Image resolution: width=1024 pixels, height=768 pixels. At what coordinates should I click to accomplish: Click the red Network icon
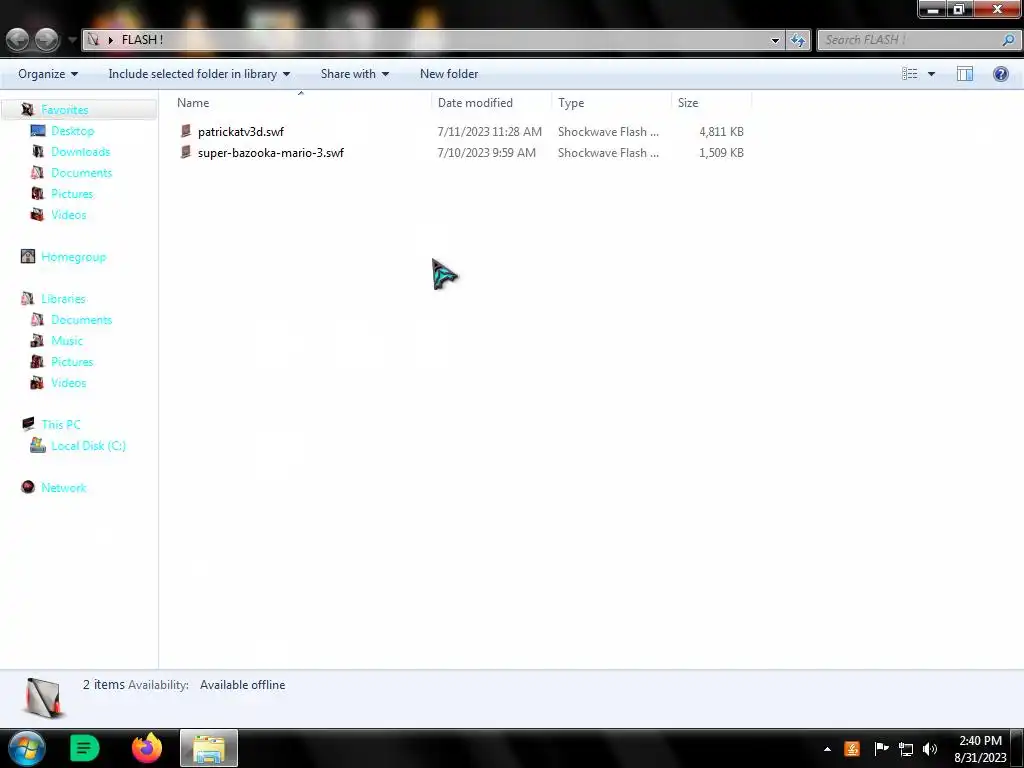point(27,487)
